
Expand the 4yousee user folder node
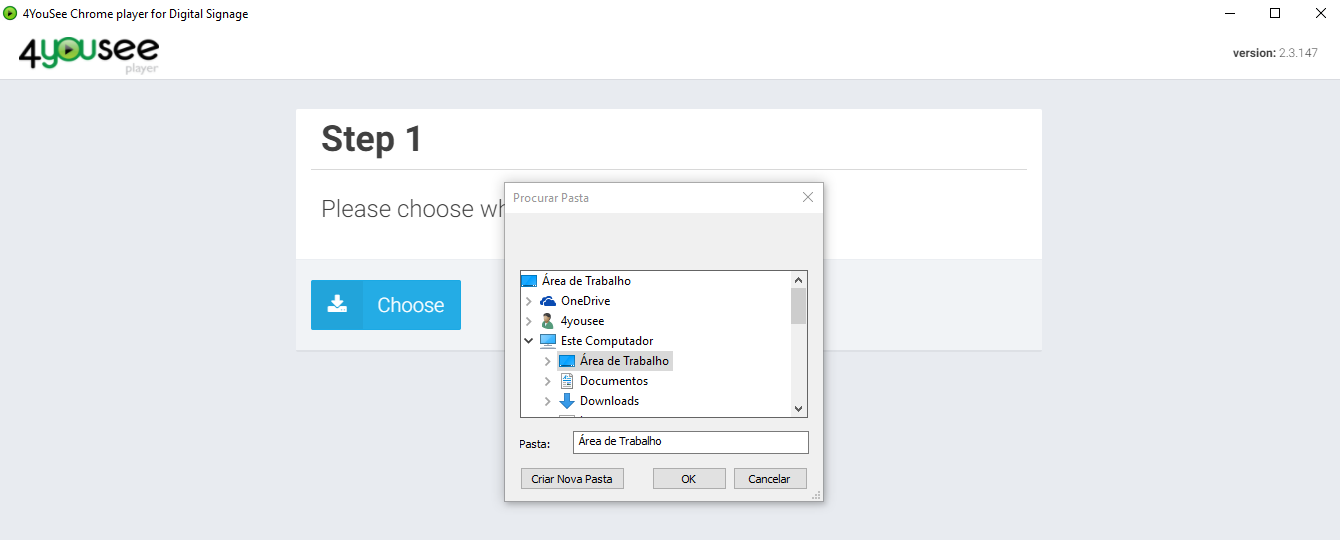529,321
